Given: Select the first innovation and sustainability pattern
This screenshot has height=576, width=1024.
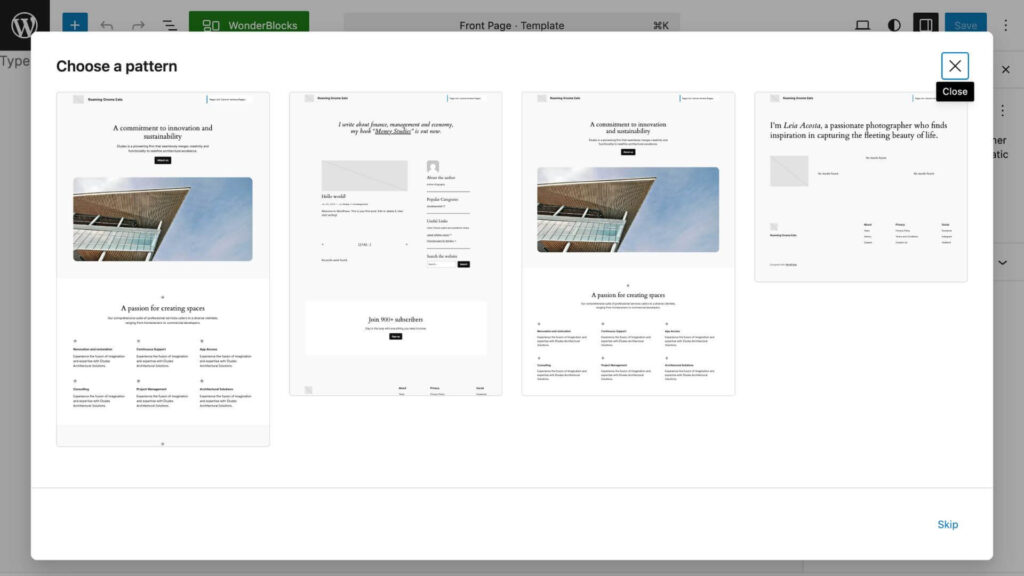Looking at the screenshot, I should (x=163, y=269).
